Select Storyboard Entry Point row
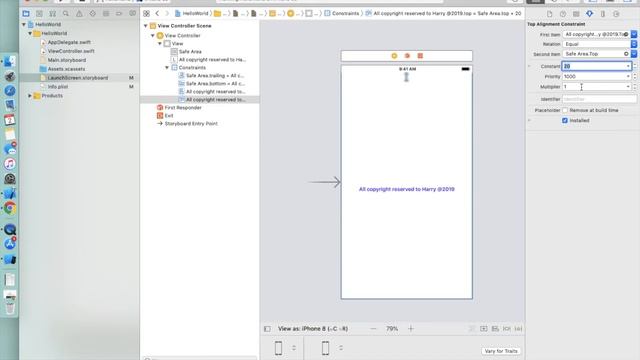This screenshot has width=640, height=360. (191, 123)
